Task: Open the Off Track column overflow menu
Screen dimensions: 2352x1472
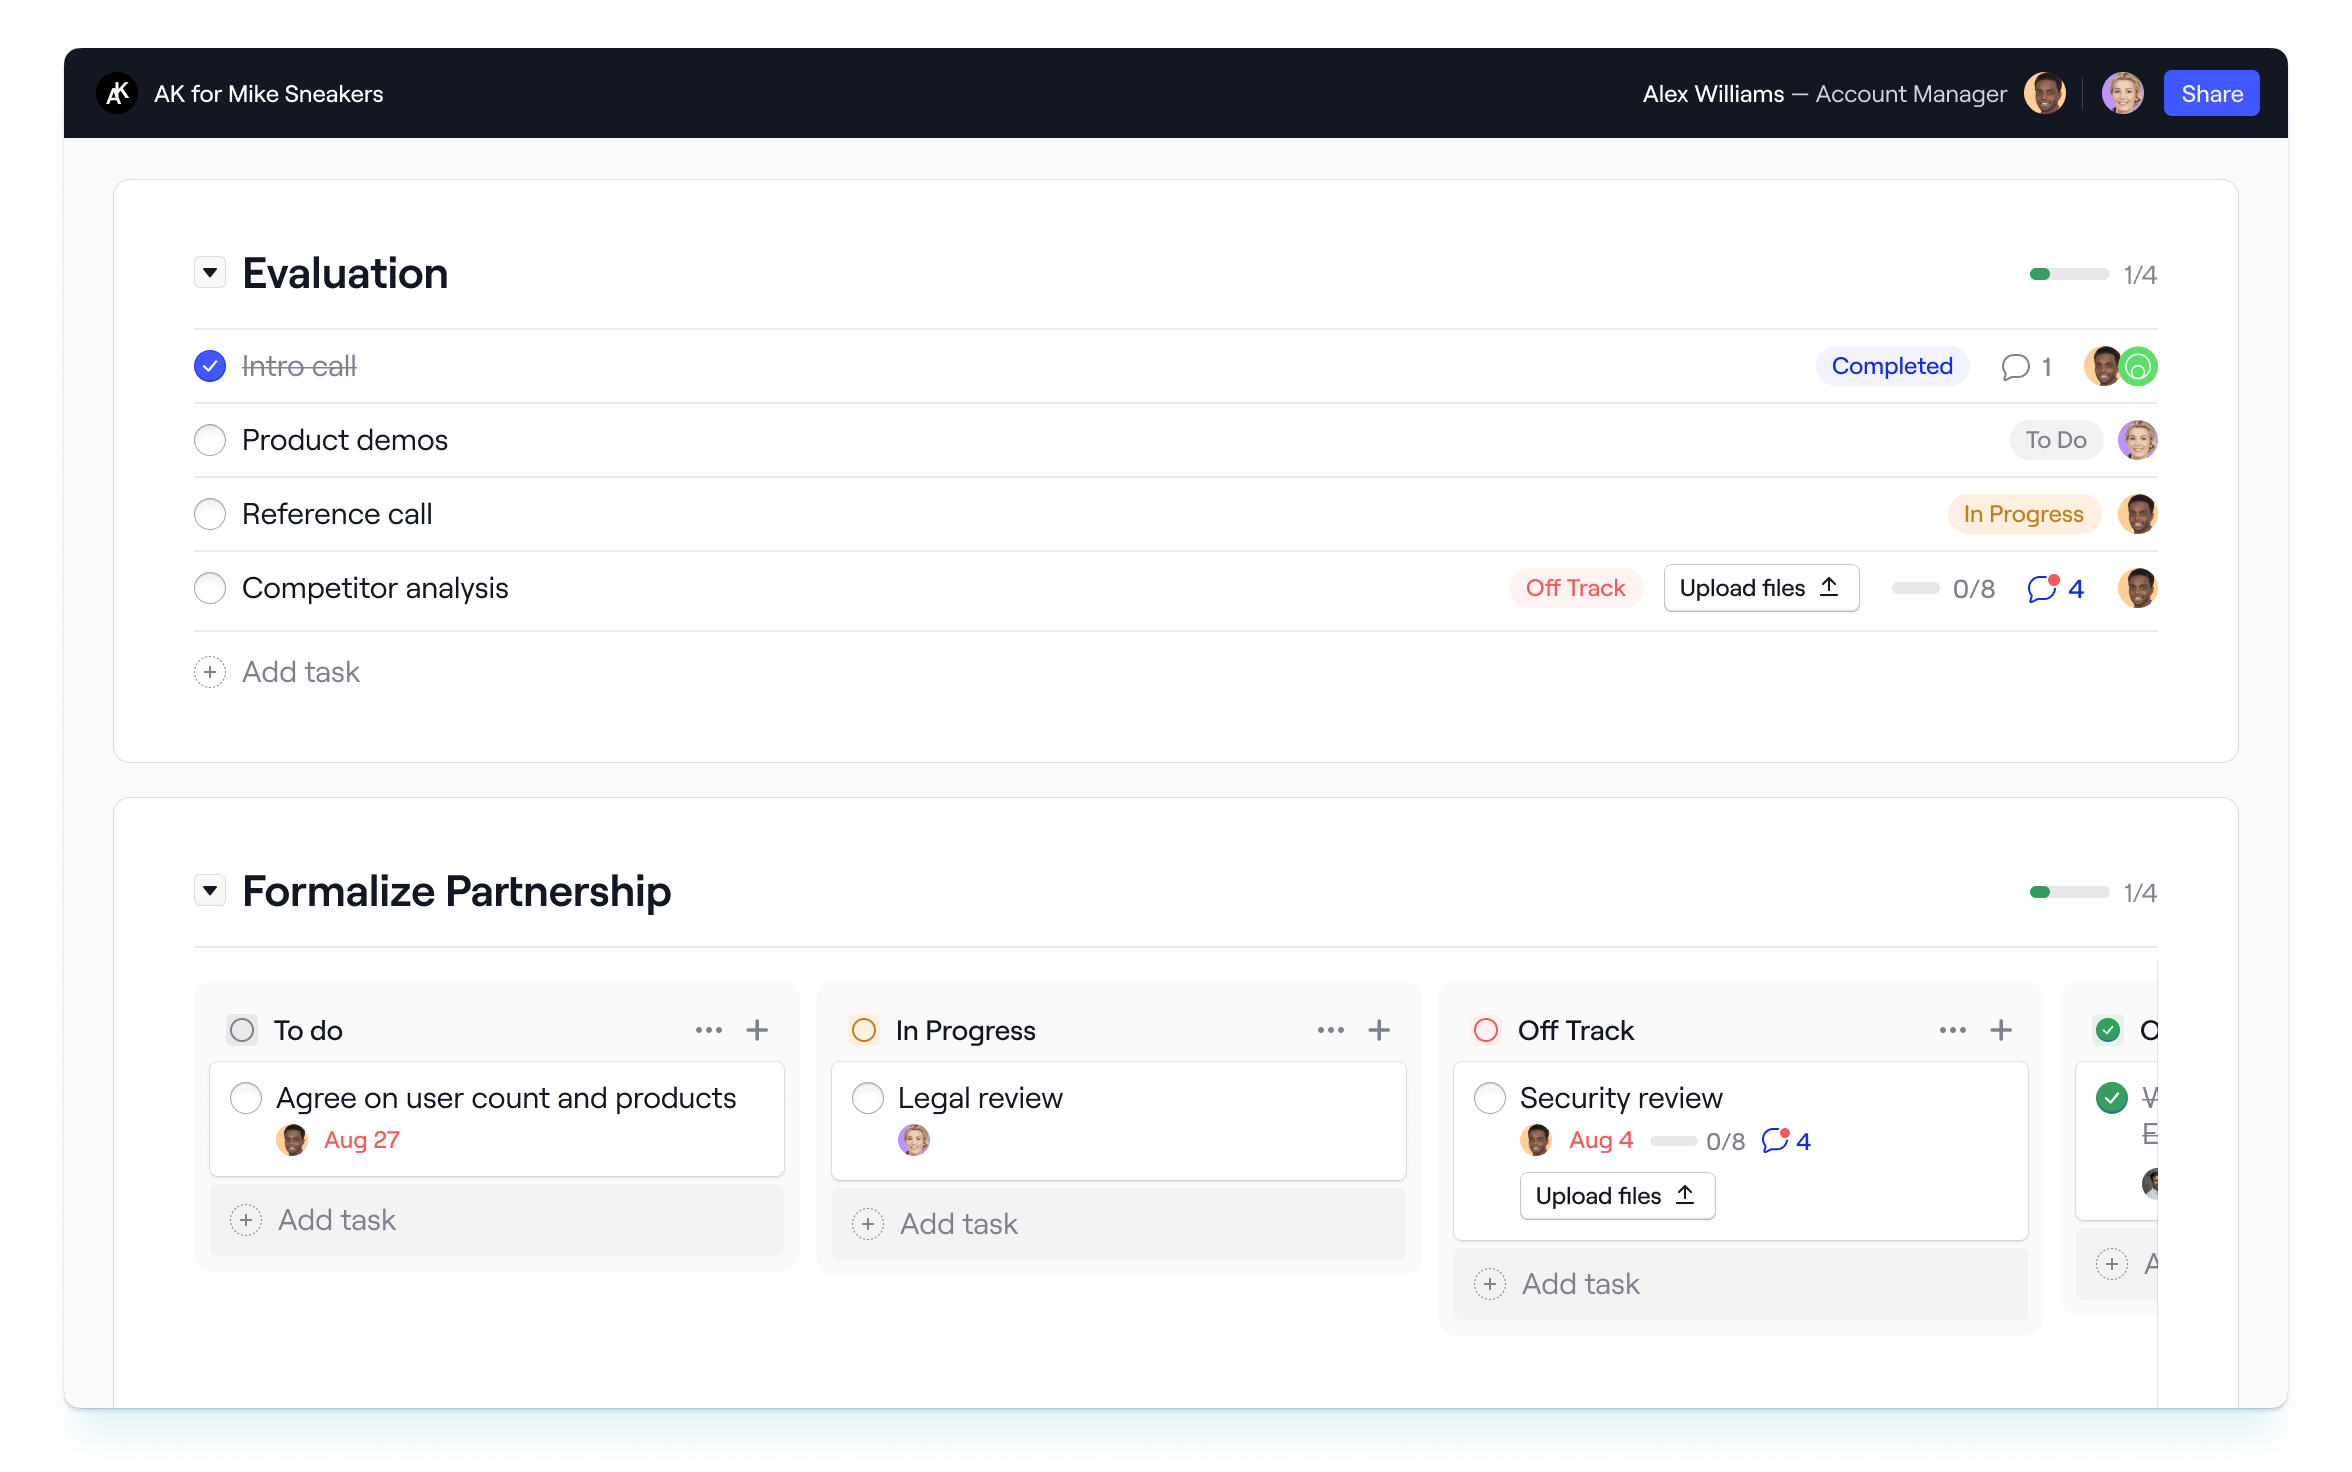Action: pos(1952,1029)
